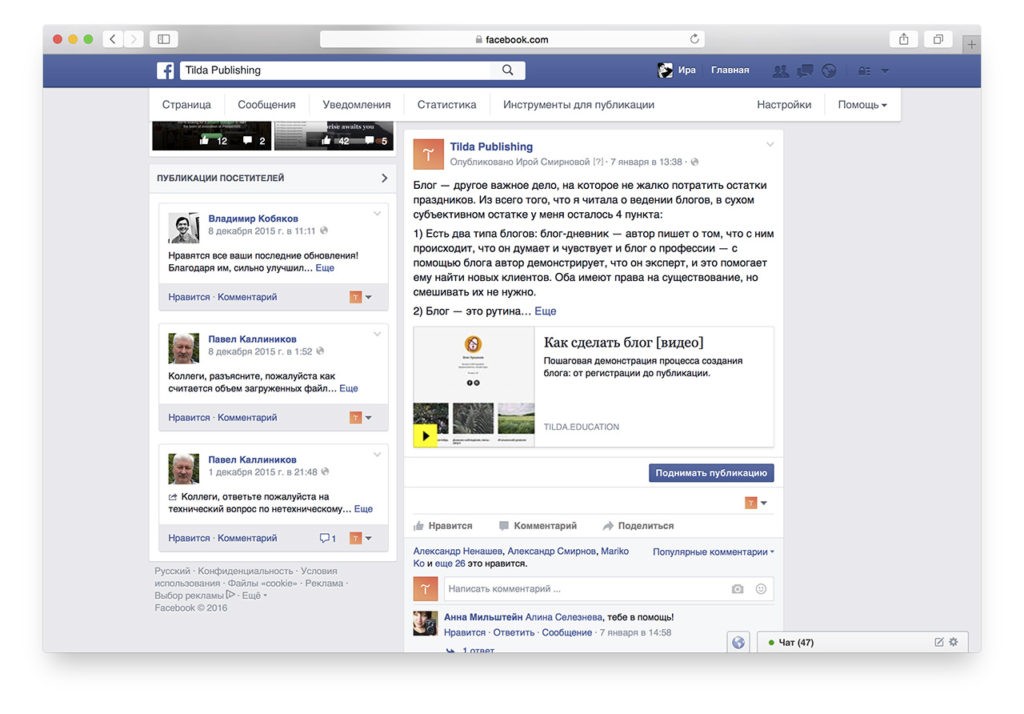1024x714 pixels.
Task: Like the Tilda Publishing blog post
Action: [443, 526]
